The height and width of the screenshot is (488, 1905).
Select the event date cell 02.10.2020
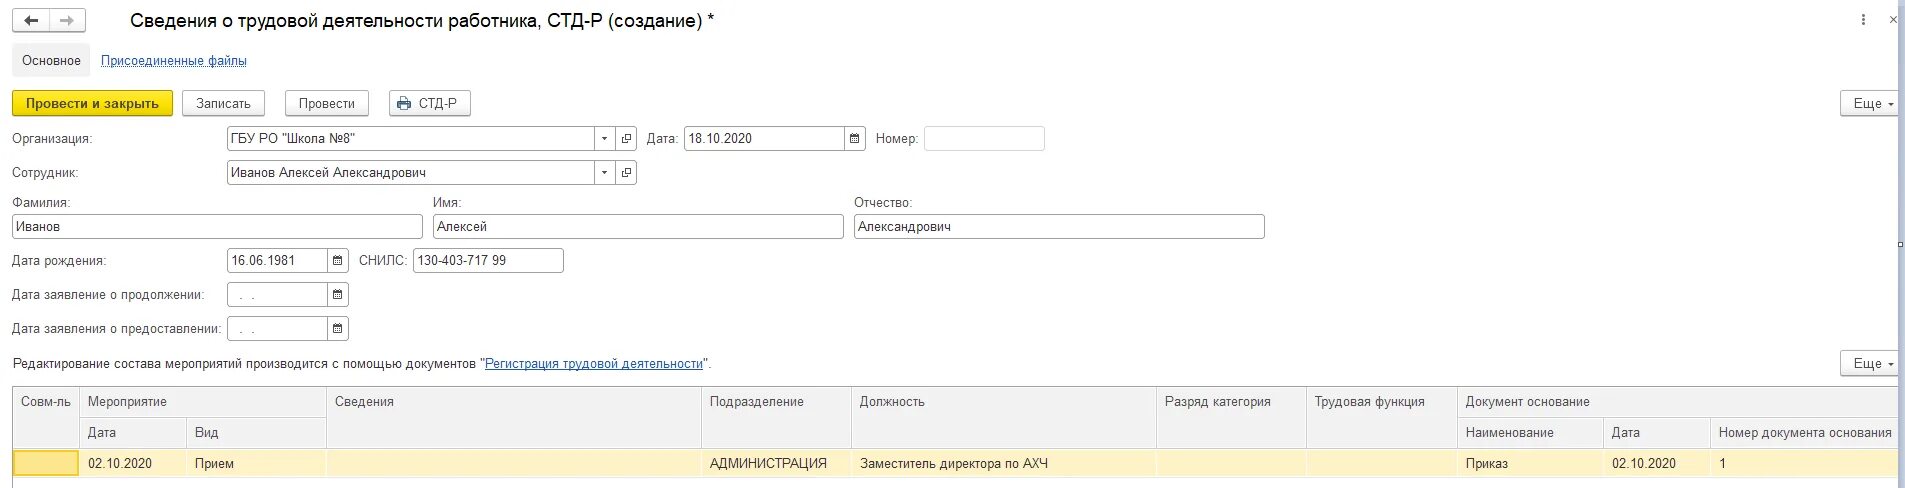pyautogui.click(x=133, y=463)
